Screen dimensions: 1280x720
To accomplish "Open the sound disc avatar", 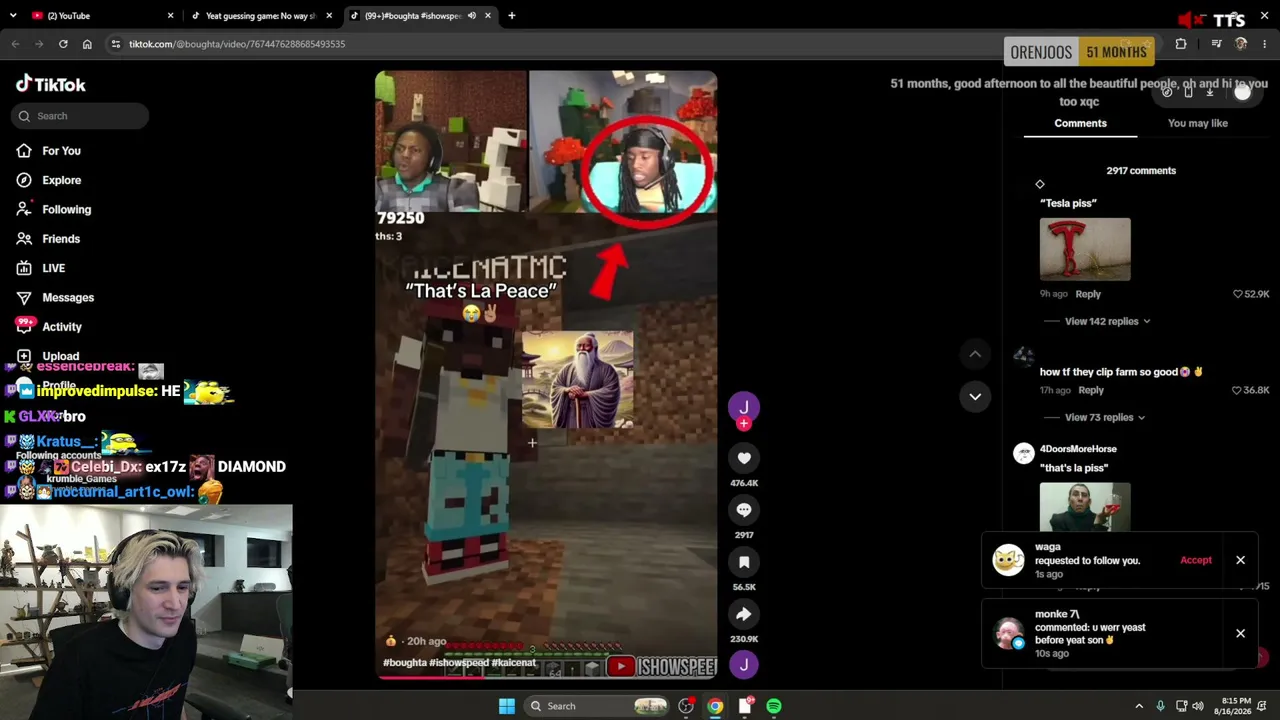I will point(744,665).
